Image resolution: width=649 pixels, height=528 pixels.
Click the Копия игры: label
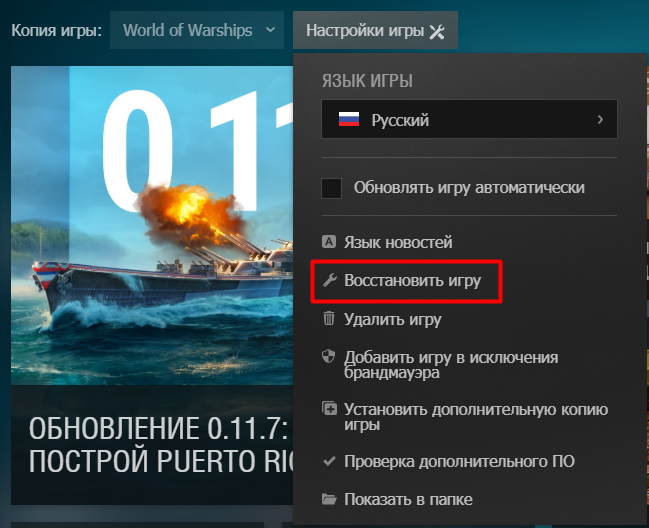pyautogui.click(x=56, y=31)
